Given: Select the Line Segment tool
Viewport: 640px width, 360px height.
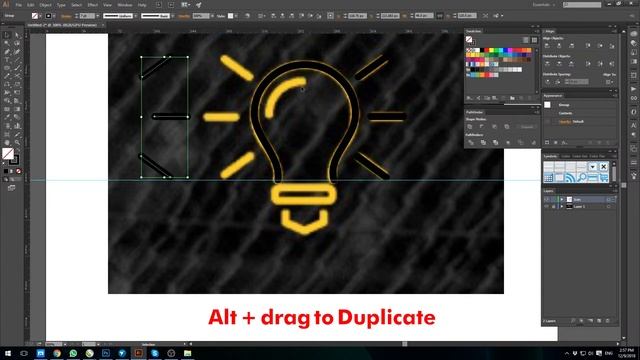Looking at the screenshot, I should click(x=17, y=60).
